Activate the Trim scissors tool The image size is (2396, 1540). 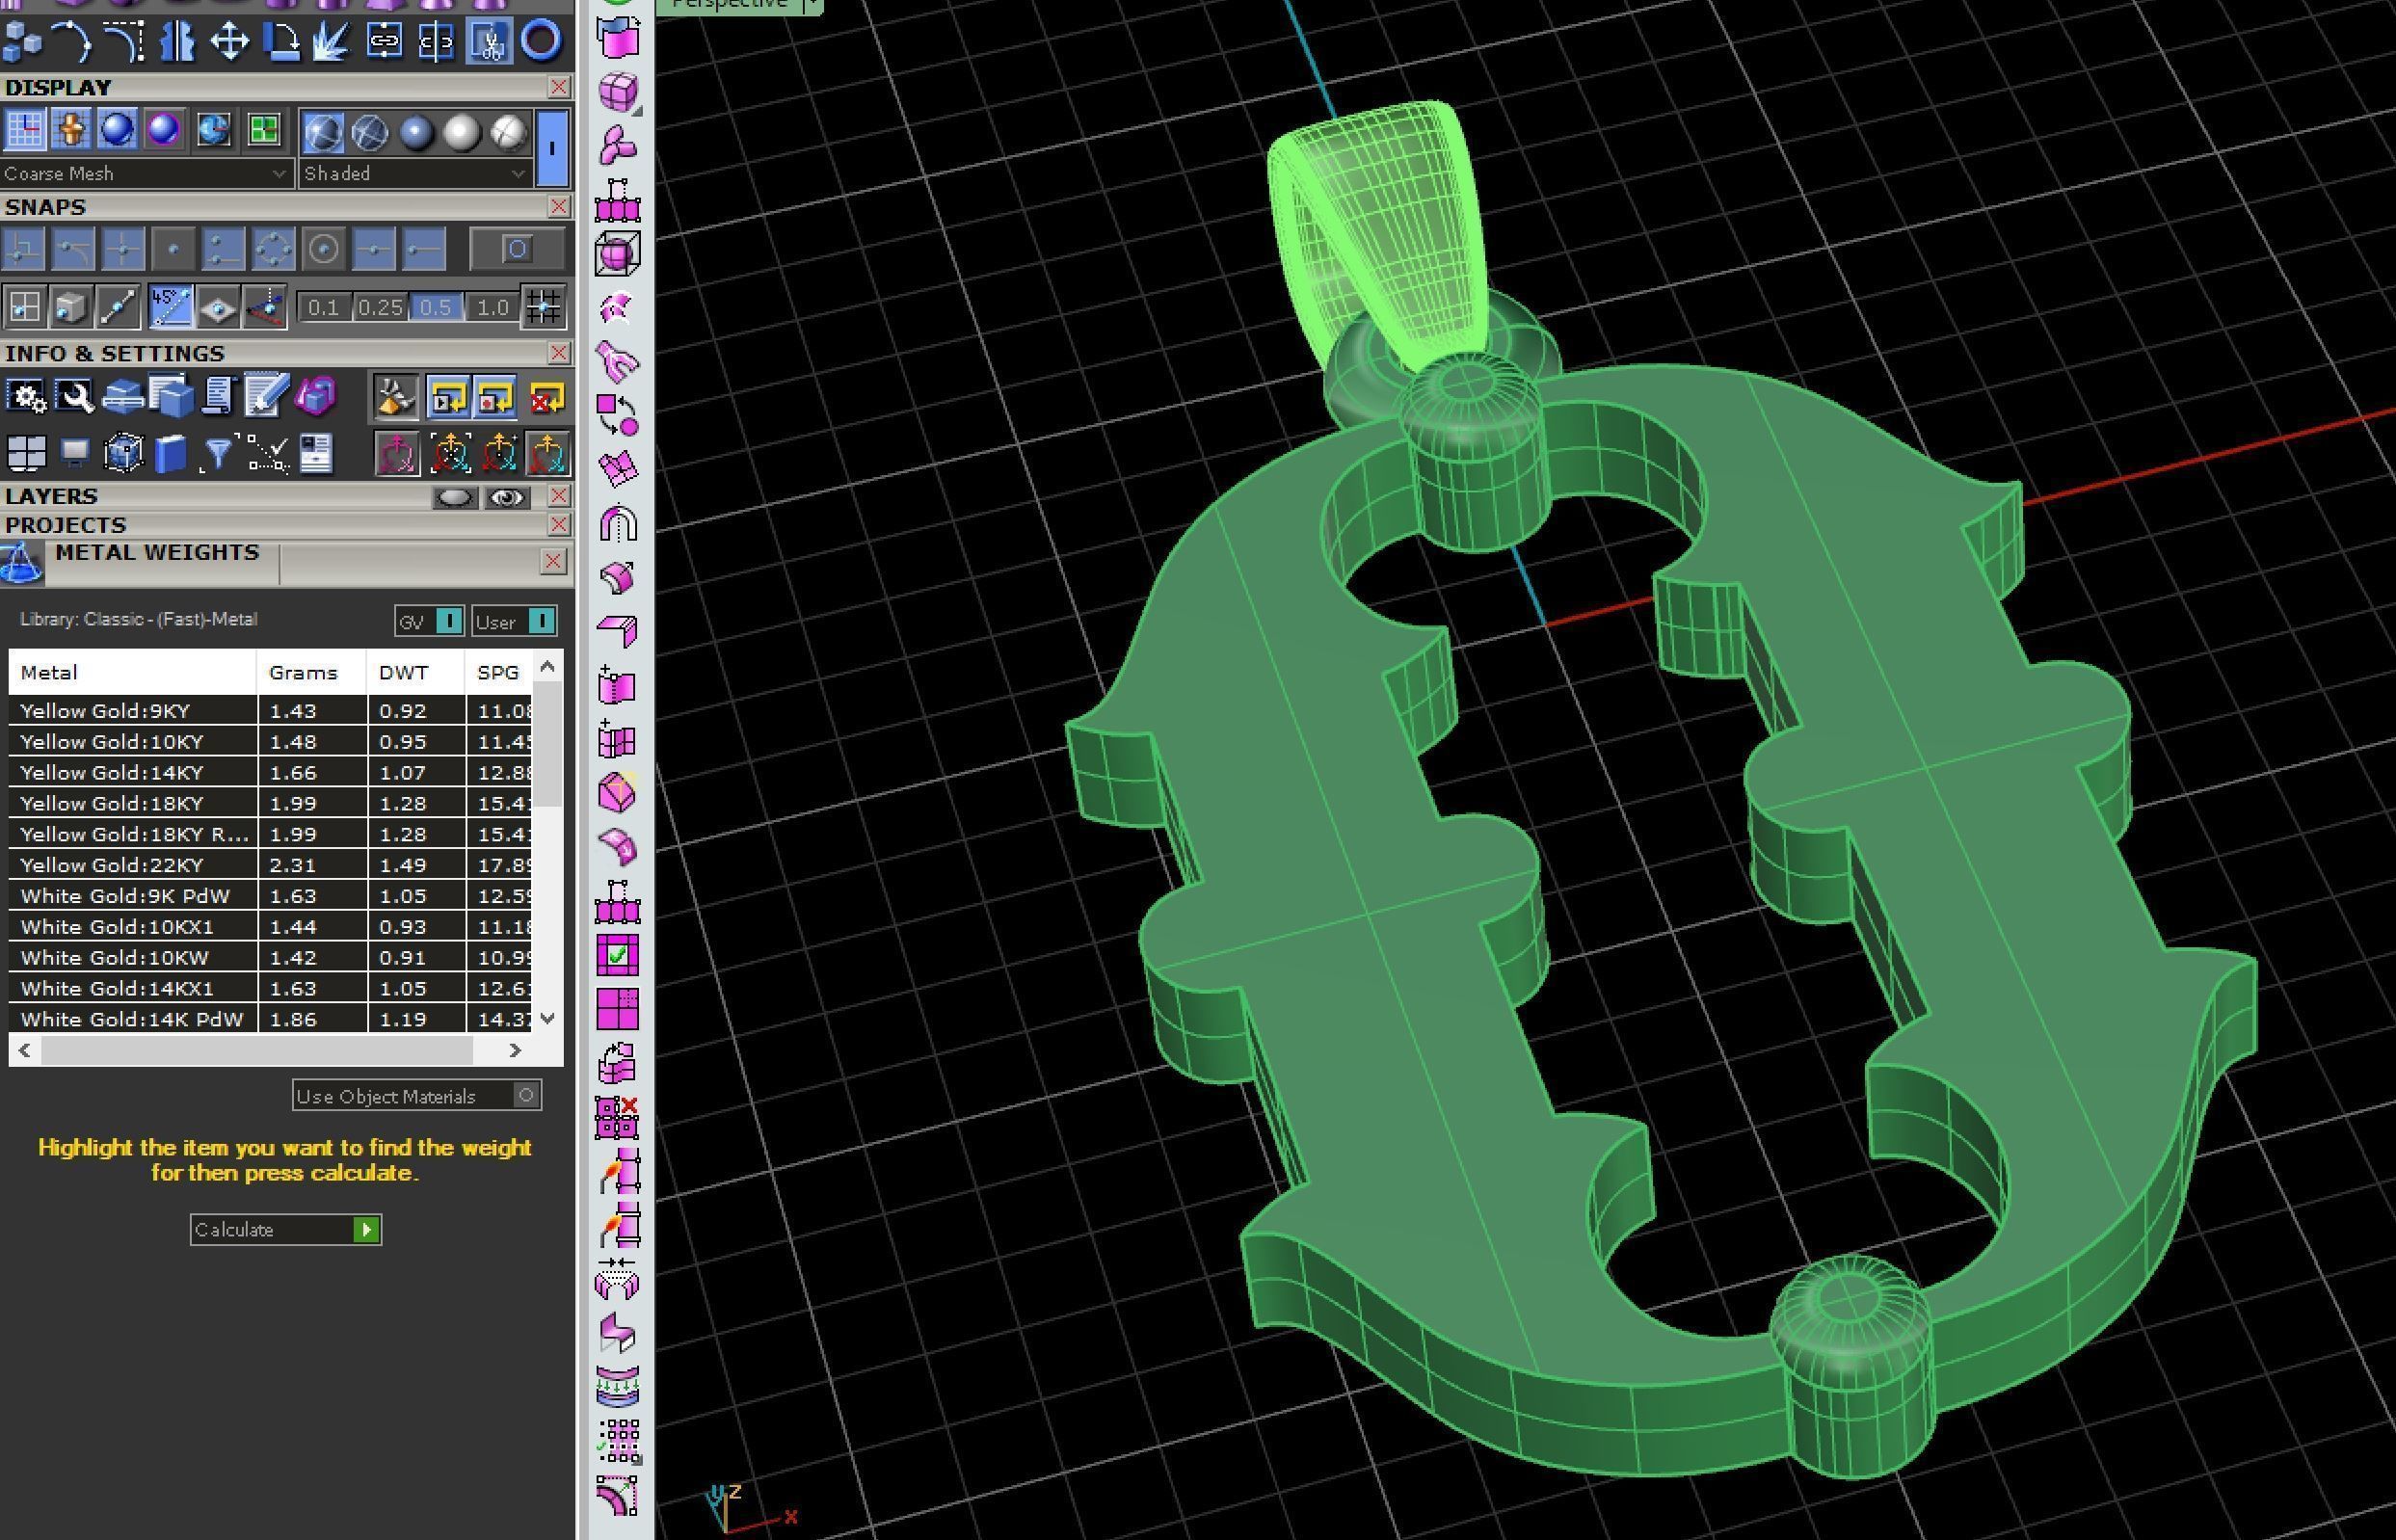click(x=488, y=41)
